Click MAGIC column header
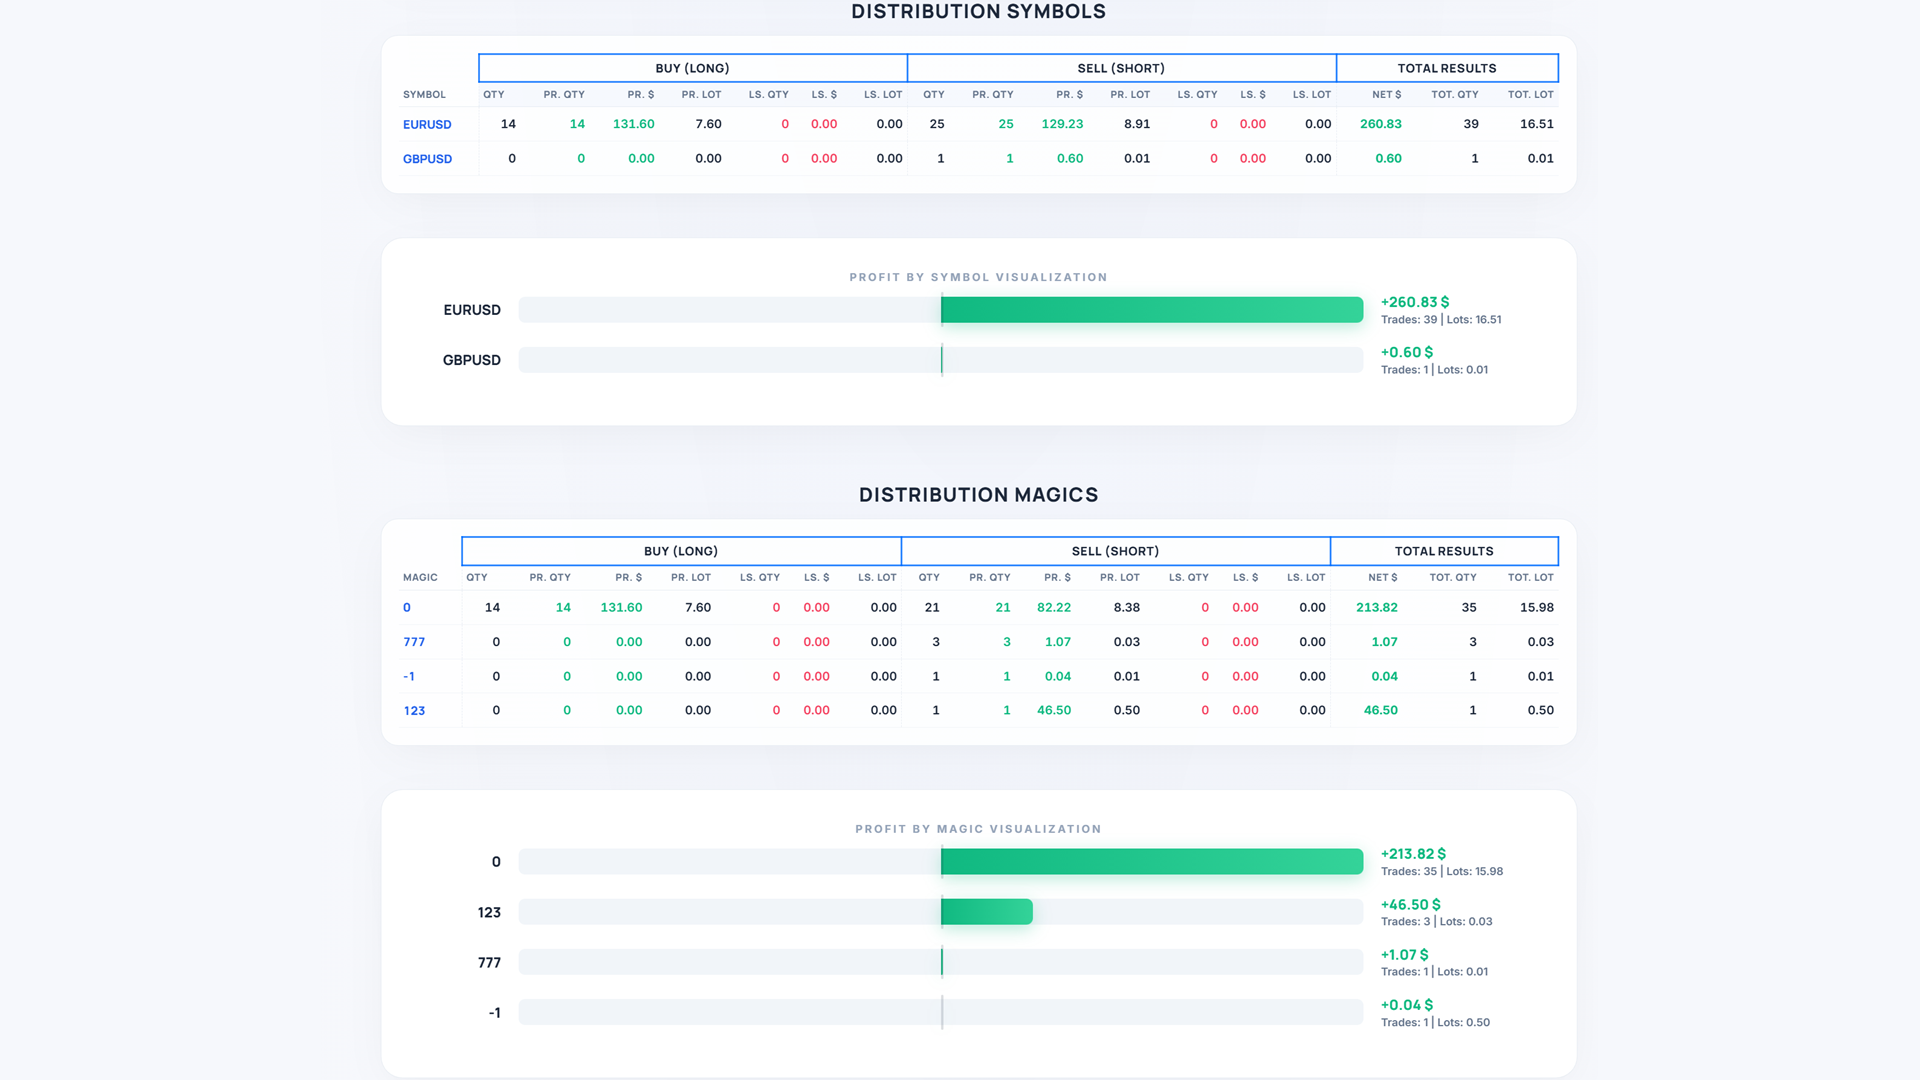 pyautogui.click(x=420, y=578)
